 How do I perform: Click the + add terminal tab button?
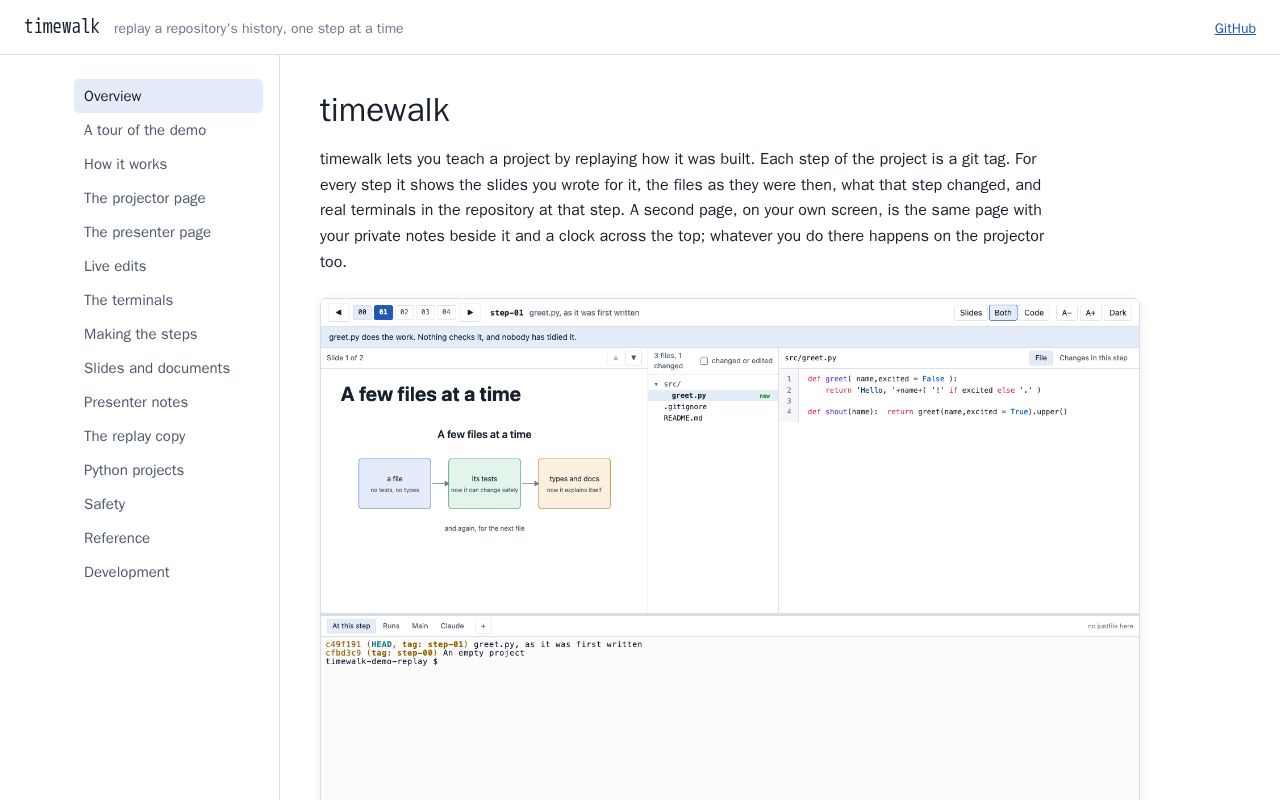[x=483, y=626]
